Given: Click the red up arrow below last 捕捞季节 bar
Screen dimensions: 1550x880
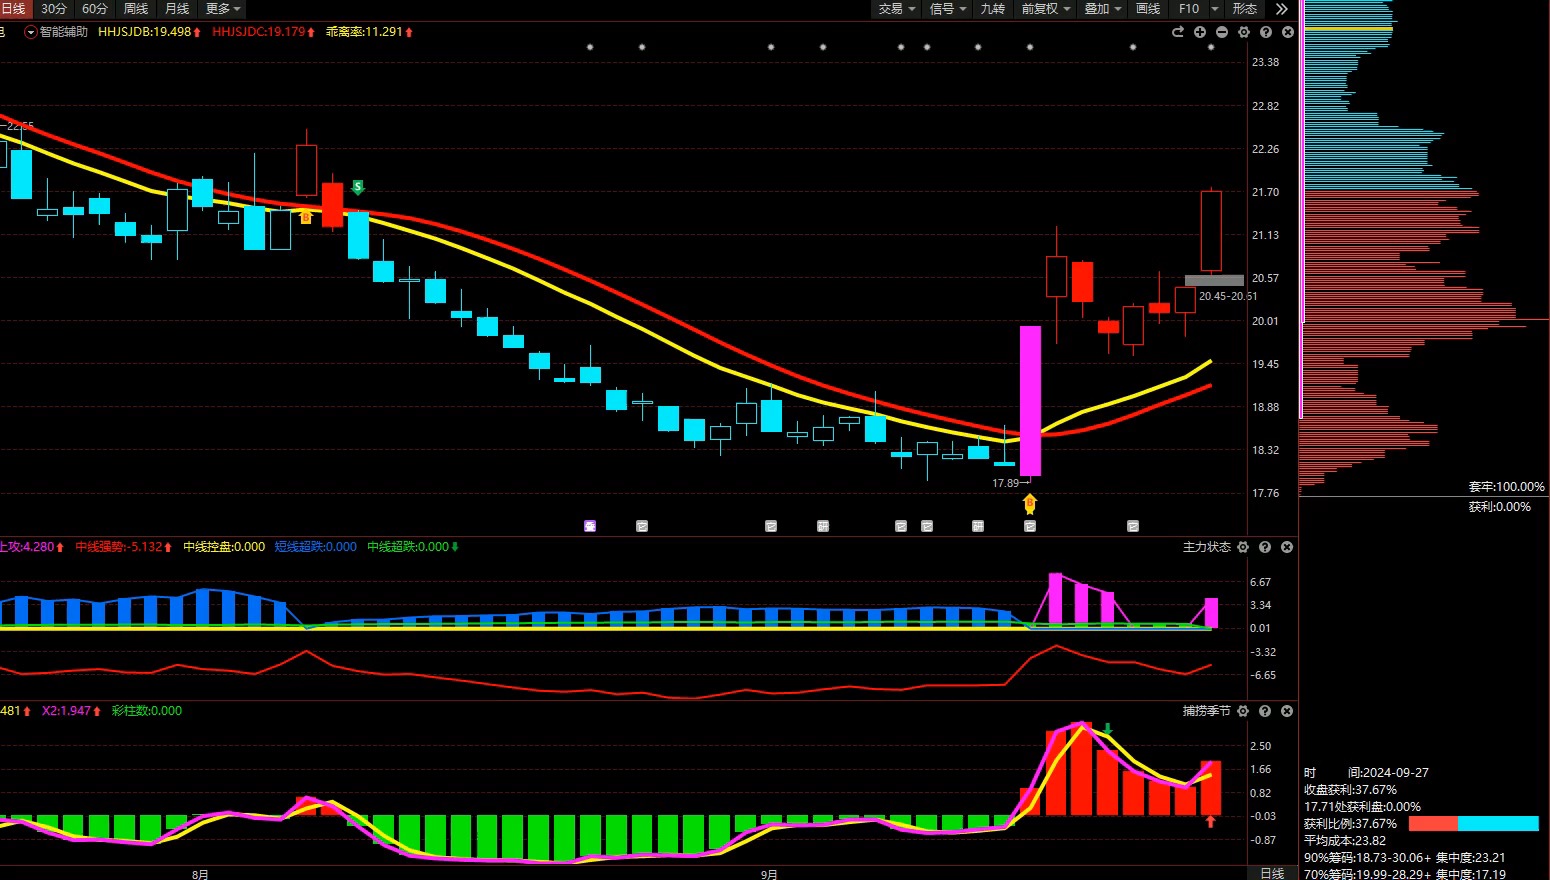Looking at the screenshot, I should tap(1210, 822).
